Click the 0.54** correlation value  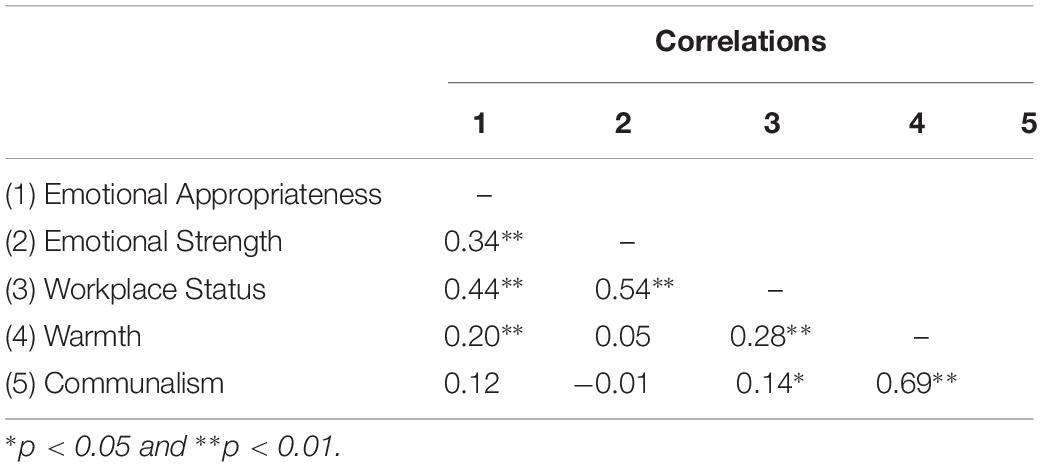pyautogui.click(x=634, y=289)
